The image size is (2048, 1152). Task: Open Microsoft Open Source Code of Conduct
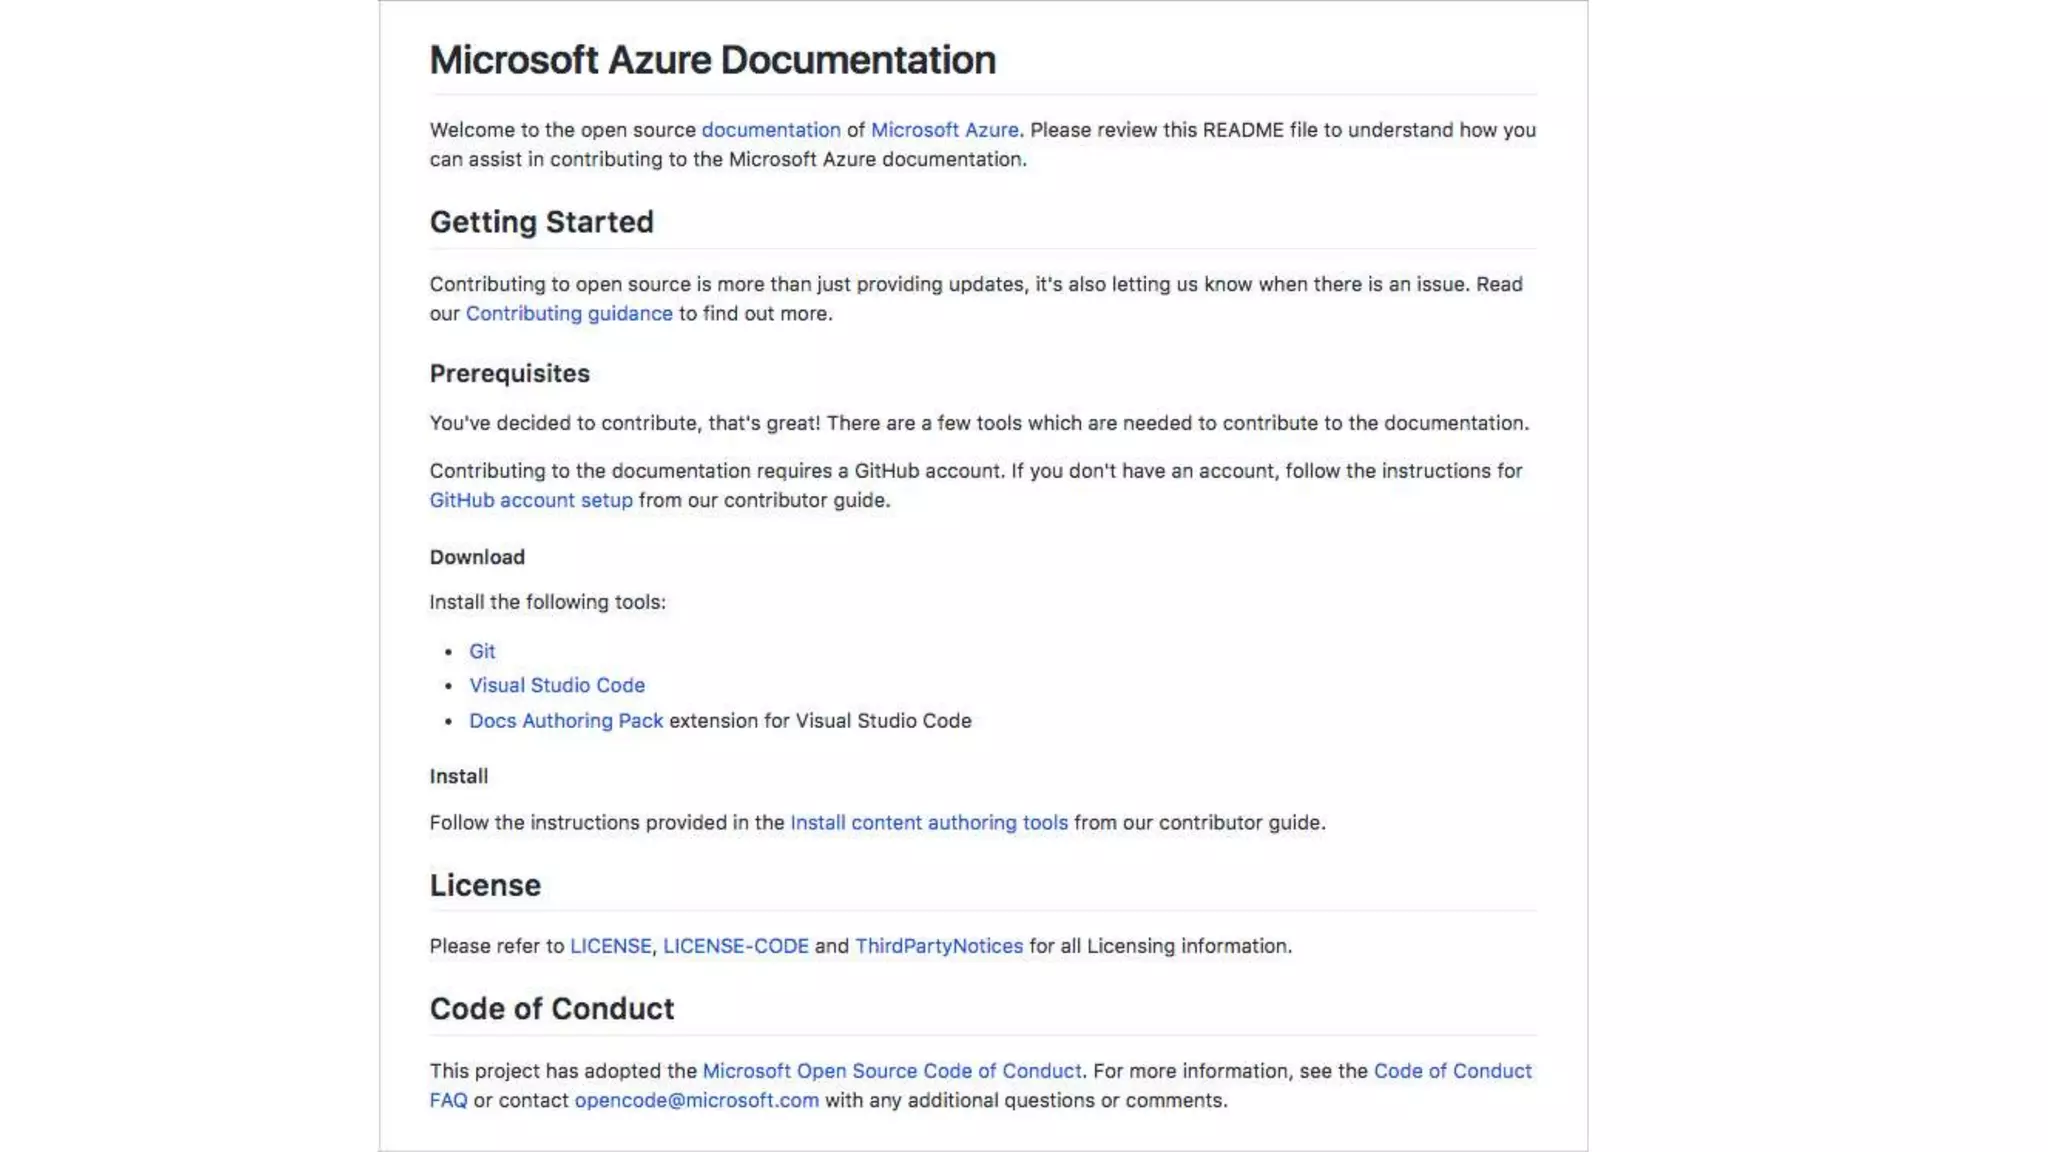891,1071
